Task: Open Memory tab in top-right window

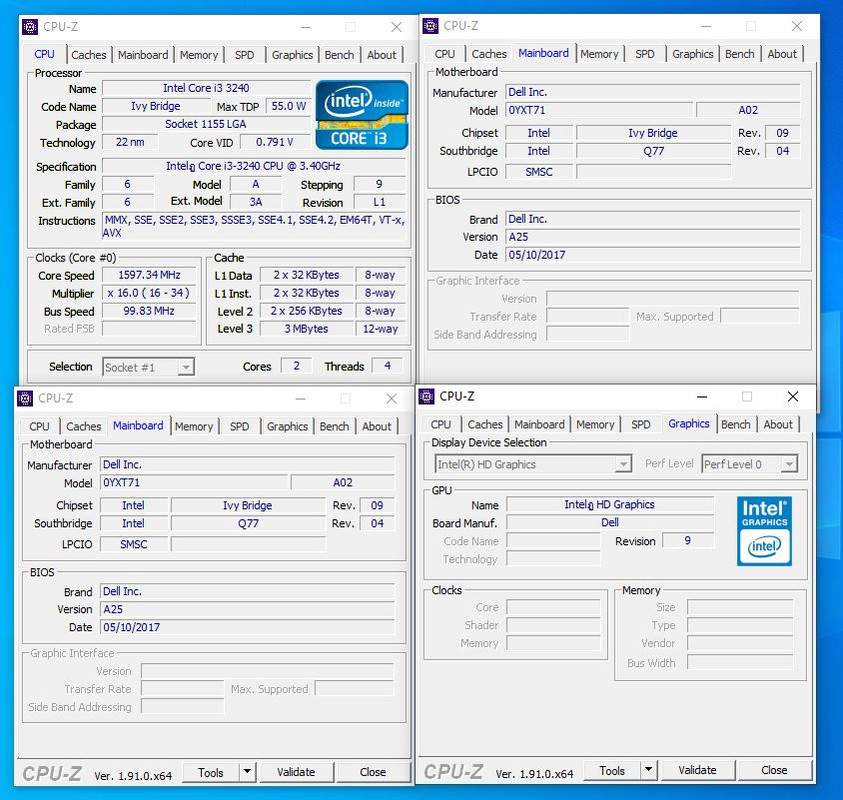Action: [x=599, y=54]
